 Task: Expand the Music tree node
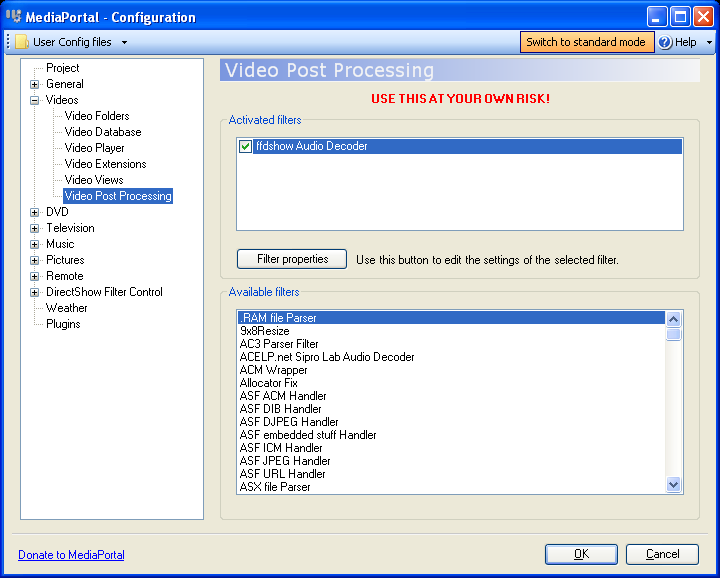34,244
